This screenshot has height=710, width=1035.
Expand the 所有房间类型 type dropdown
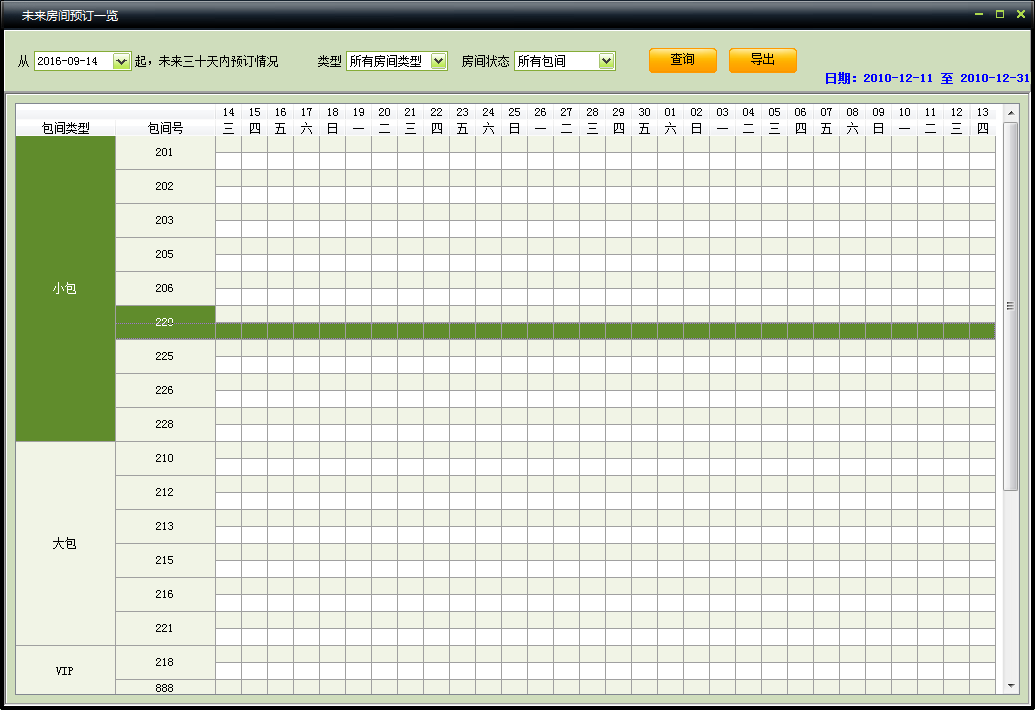[439, 61]
